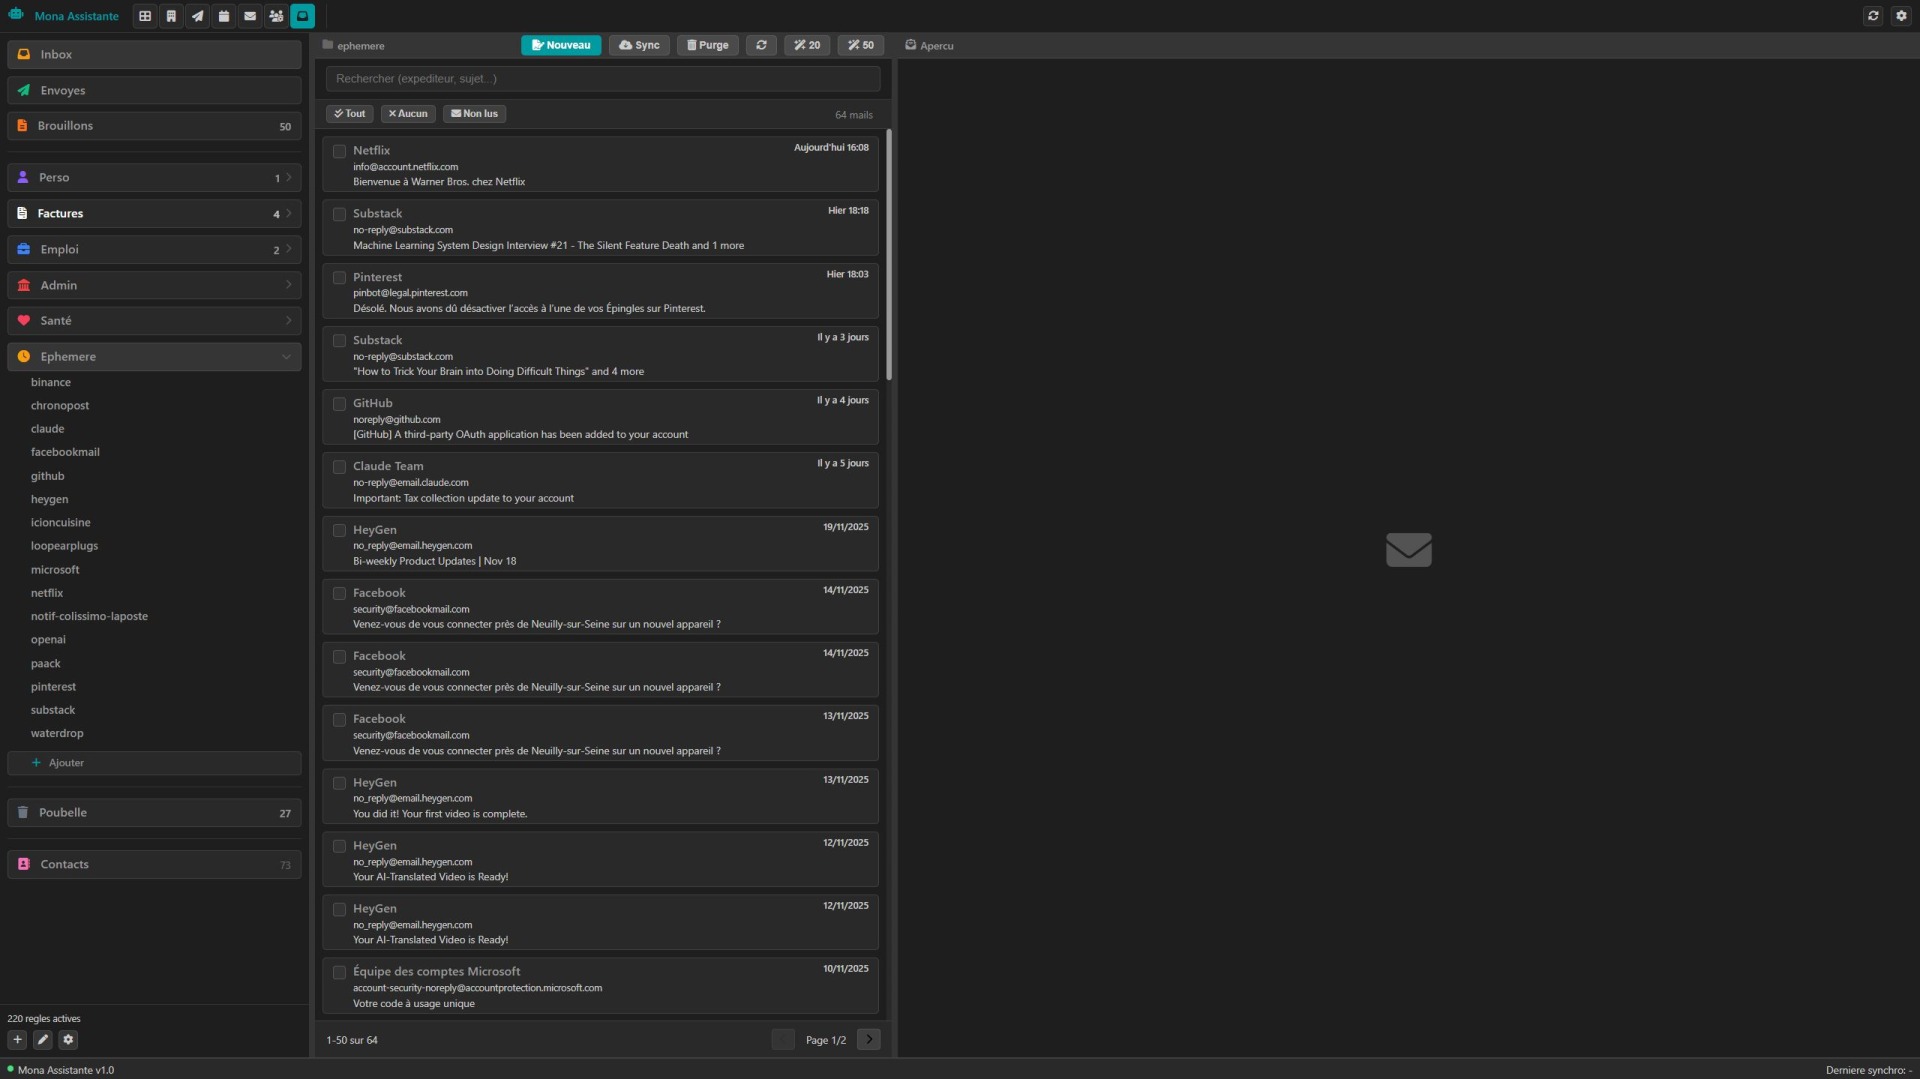
Task: Click the email list vertical scrollbar
Action: click(x=889, y=255)
